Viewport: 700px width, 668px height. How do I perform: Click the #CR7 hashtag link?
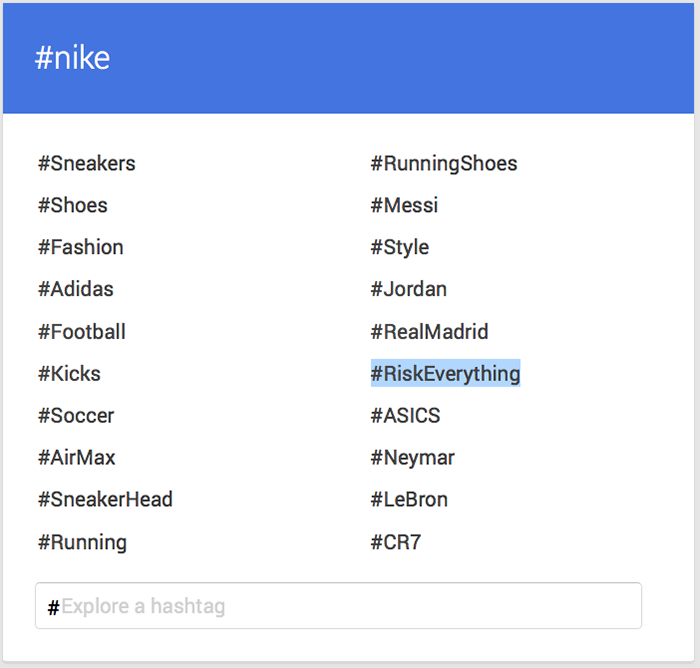coord(396,543)
